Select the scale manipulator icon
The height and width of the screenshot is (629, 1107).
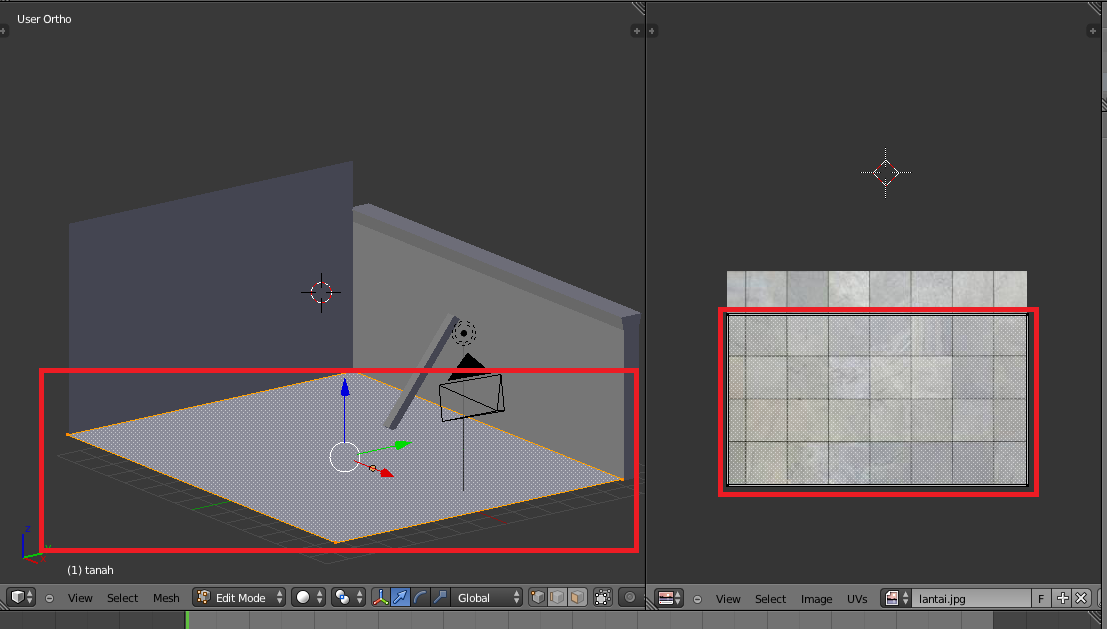[440, 597]
